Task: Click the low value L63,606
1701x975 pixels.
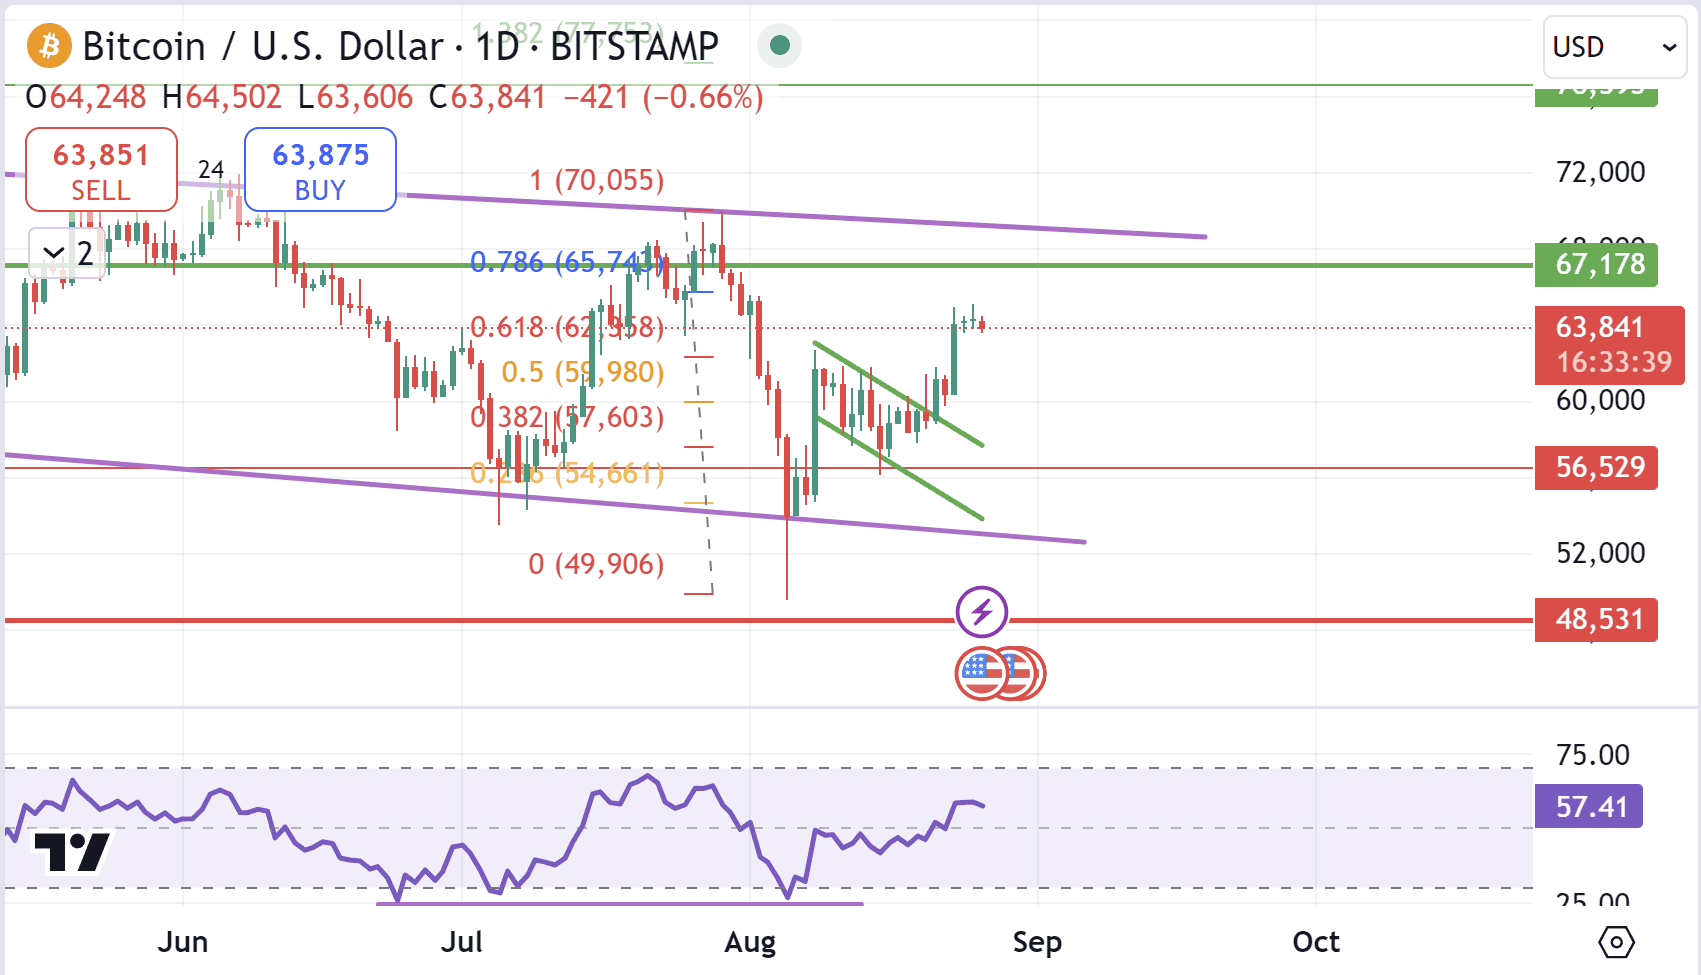Action: click(355, 98)
